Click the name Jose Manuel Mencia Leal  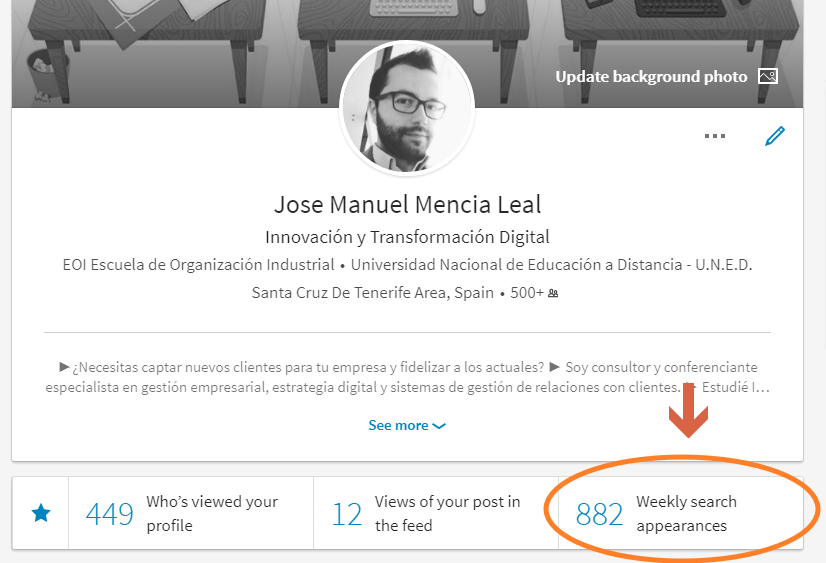407,205
